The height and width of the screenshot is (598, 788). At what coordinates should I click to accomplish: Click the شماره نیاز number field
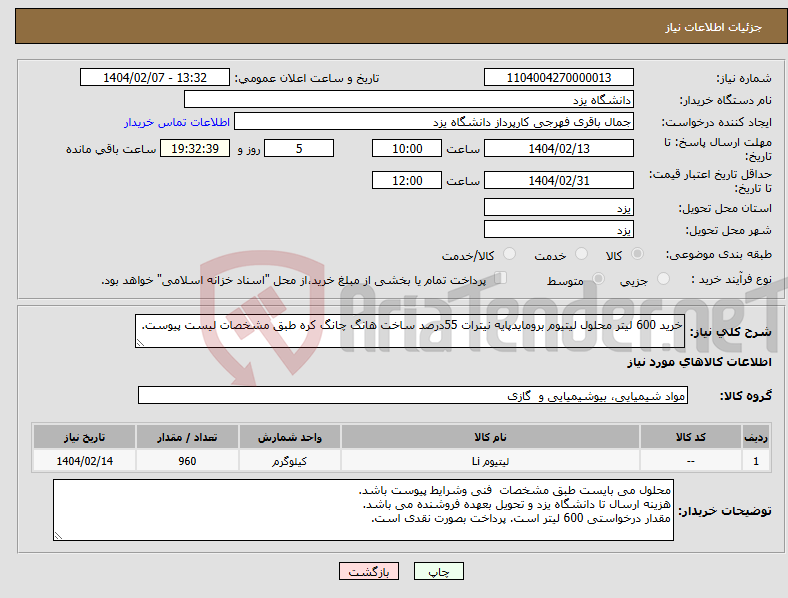558,77
